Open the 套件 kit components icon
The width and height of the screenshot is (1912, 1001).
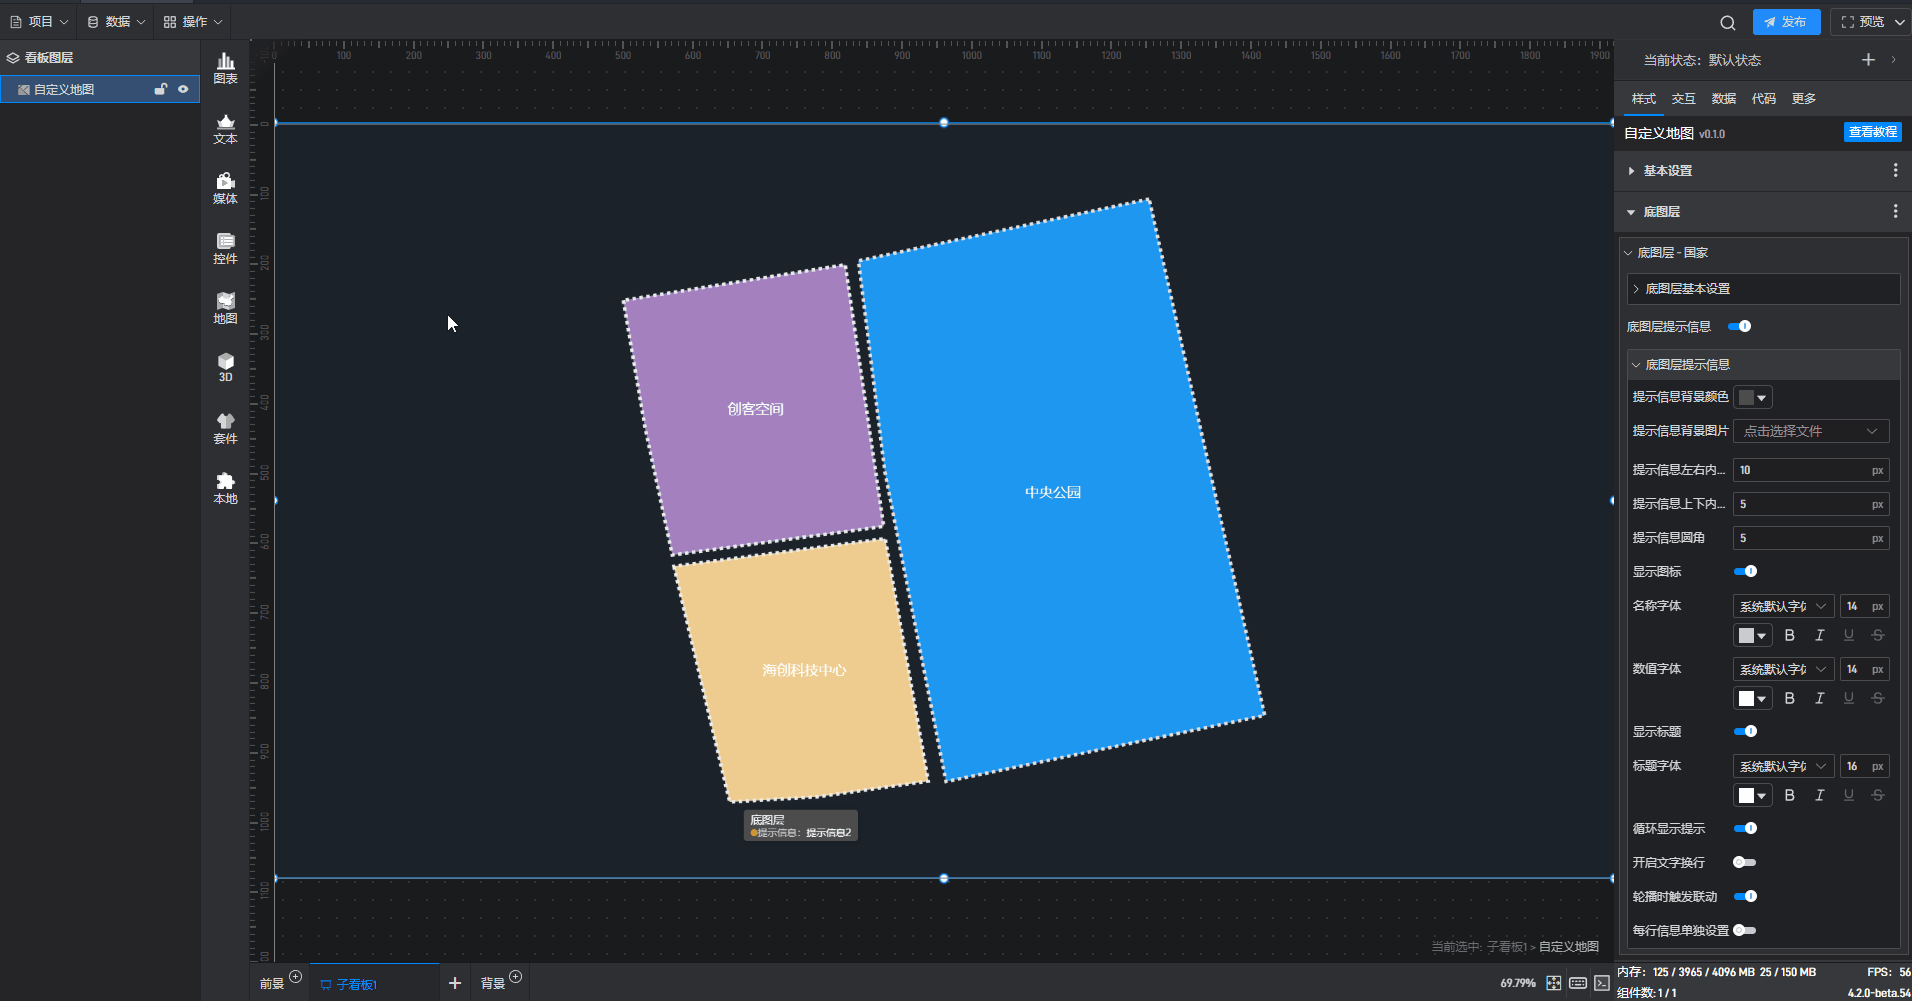(225, 428)
